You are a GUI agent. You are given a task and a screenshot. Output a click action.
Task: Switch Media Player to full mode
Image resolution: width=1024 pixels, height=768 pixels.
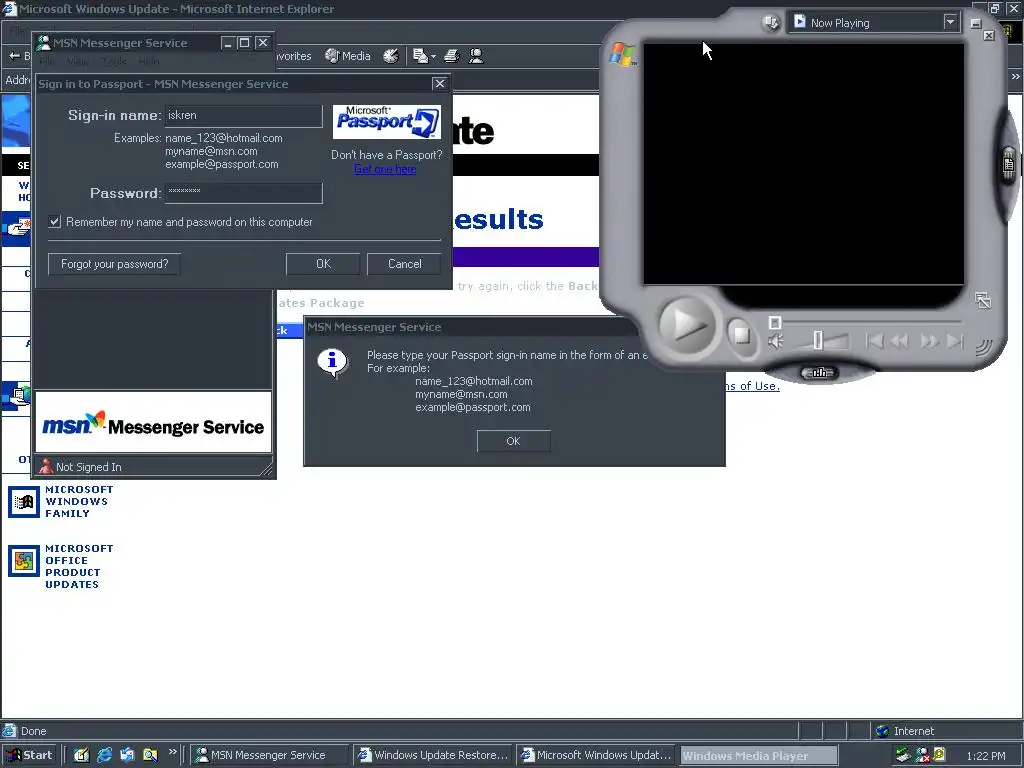[983, 300]
